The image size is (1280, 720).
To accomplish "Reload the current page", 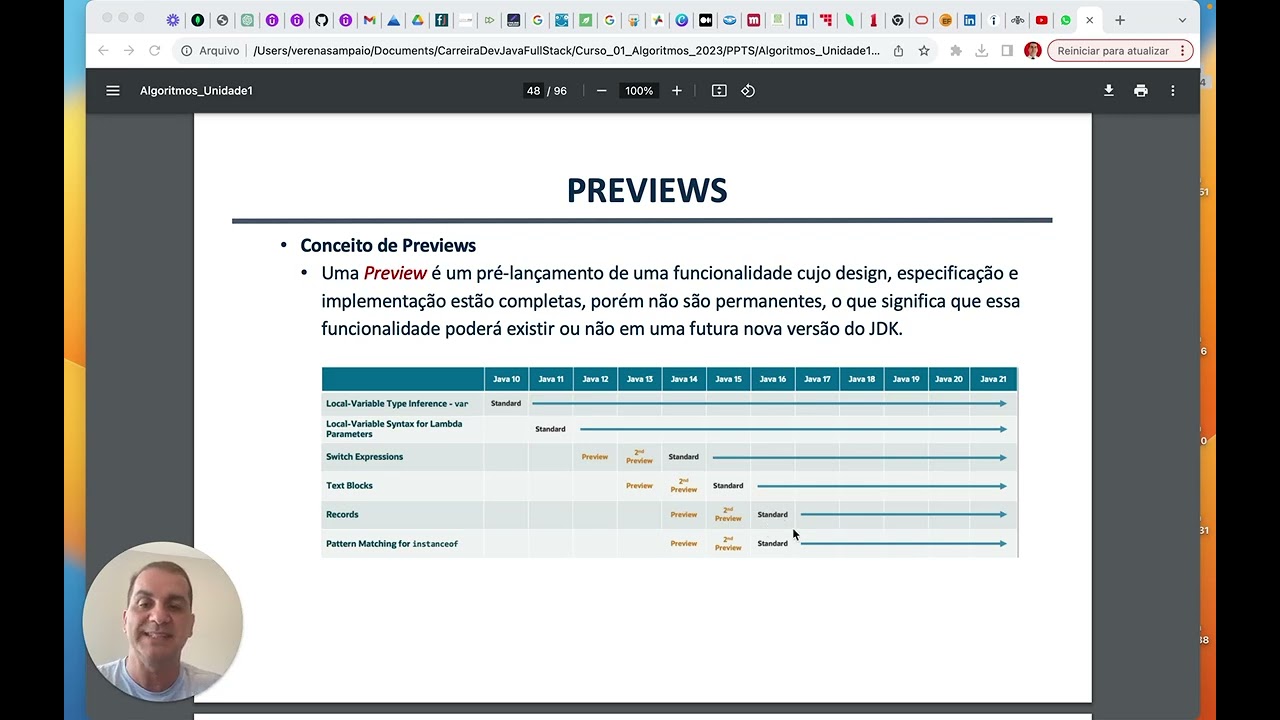I will (155, 50).
